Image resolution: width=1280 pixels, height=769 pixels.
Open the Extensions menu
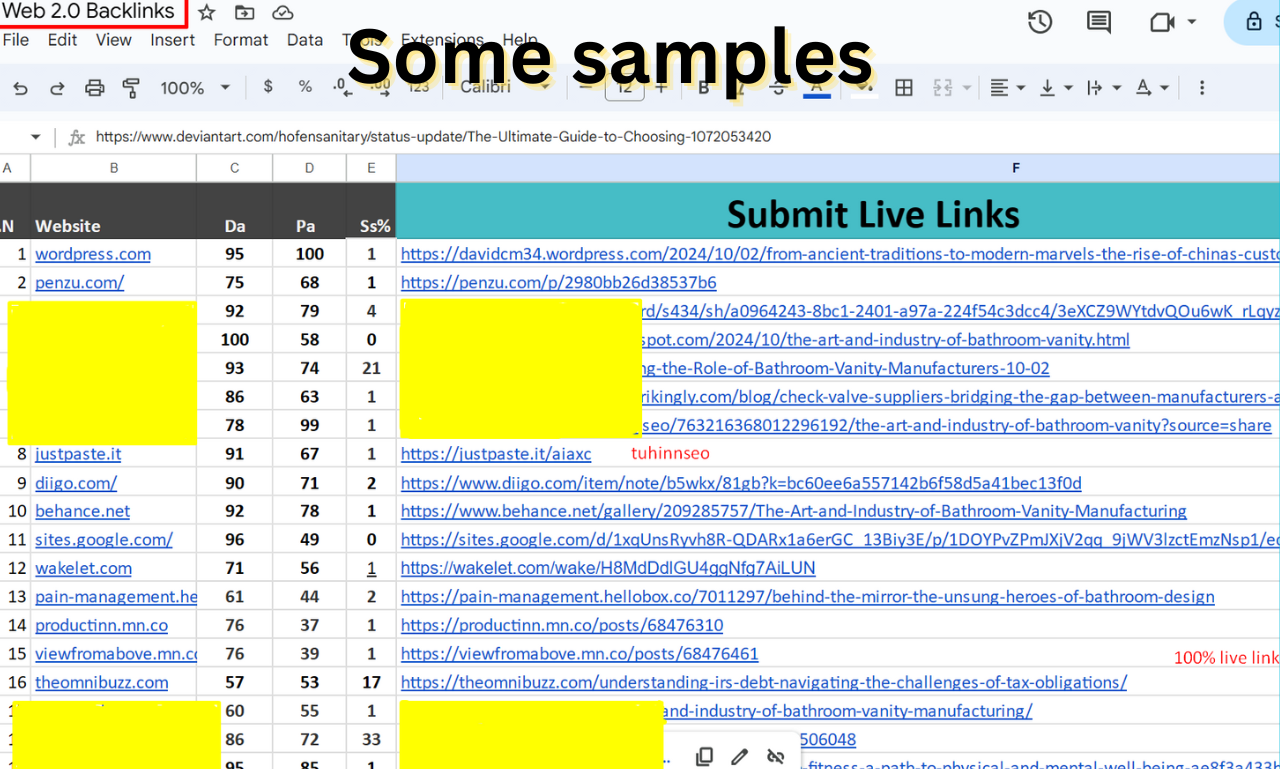[x=442, y=39]
